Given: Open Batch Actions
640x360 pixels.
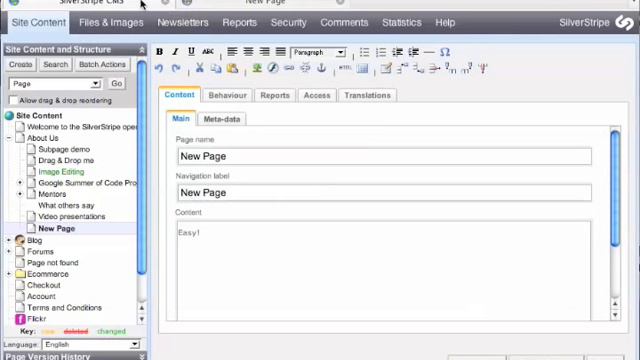Looking at the screenshot, I should click(x=102, y=64).
